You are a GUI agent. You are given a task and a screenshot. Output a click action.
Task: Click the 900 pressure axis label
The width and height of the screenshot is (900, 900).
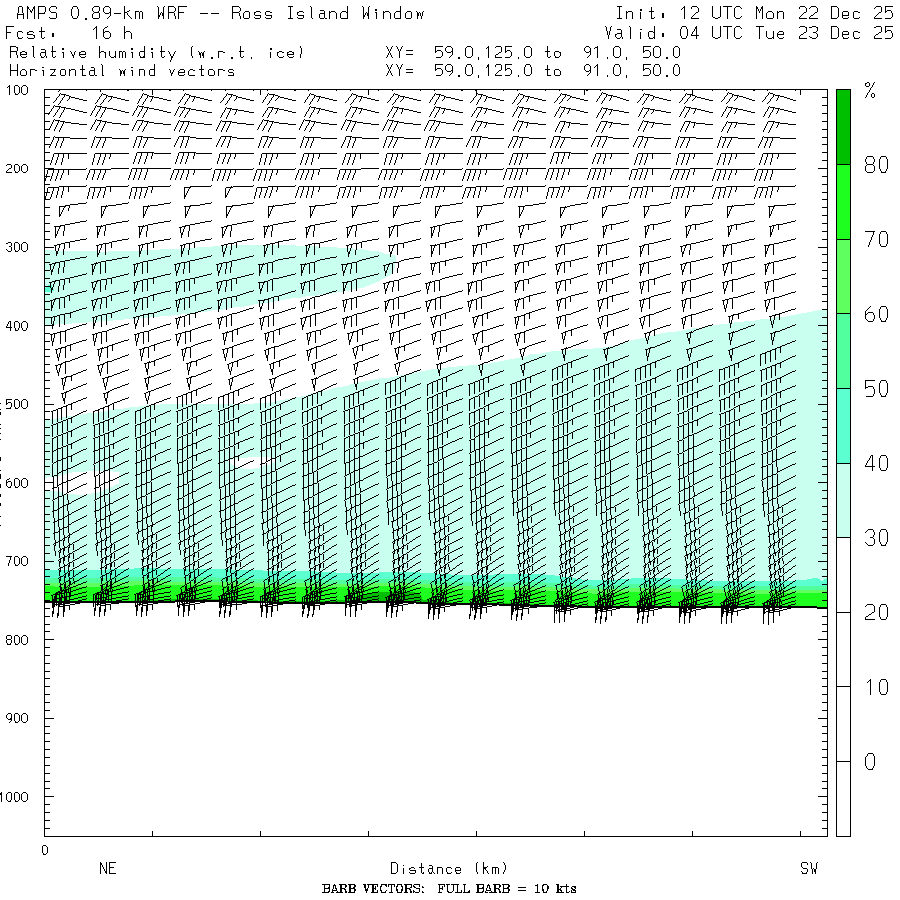(x=17, y=718)
